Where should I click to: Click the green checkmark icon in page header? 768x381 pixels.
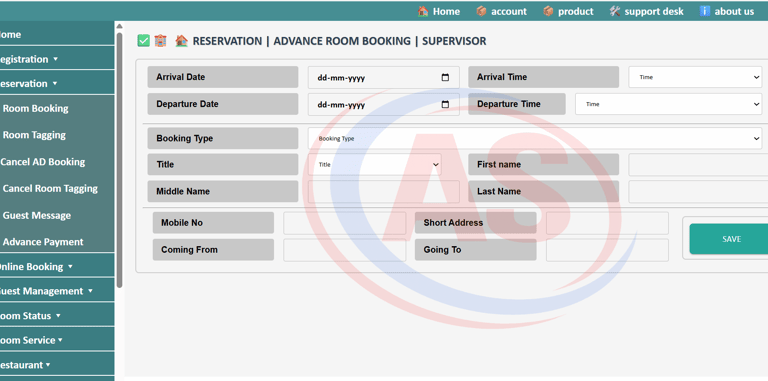(x=144, y=41)
